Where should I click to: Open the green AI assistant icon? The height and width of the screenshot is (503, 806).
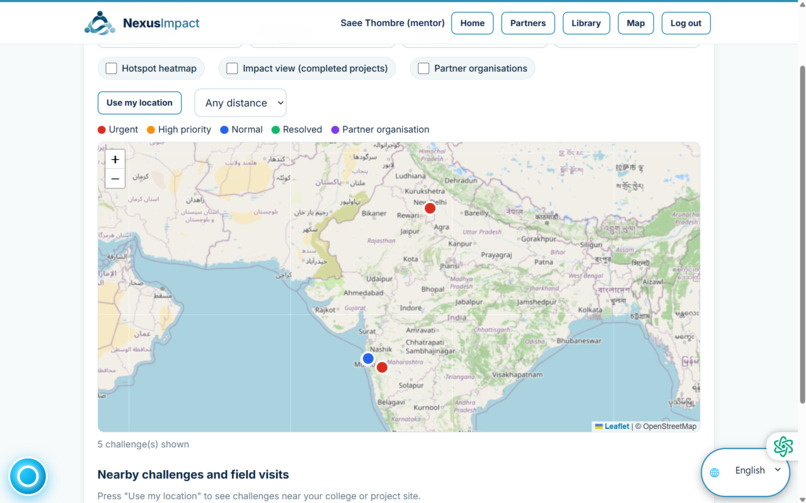[783, 446]
